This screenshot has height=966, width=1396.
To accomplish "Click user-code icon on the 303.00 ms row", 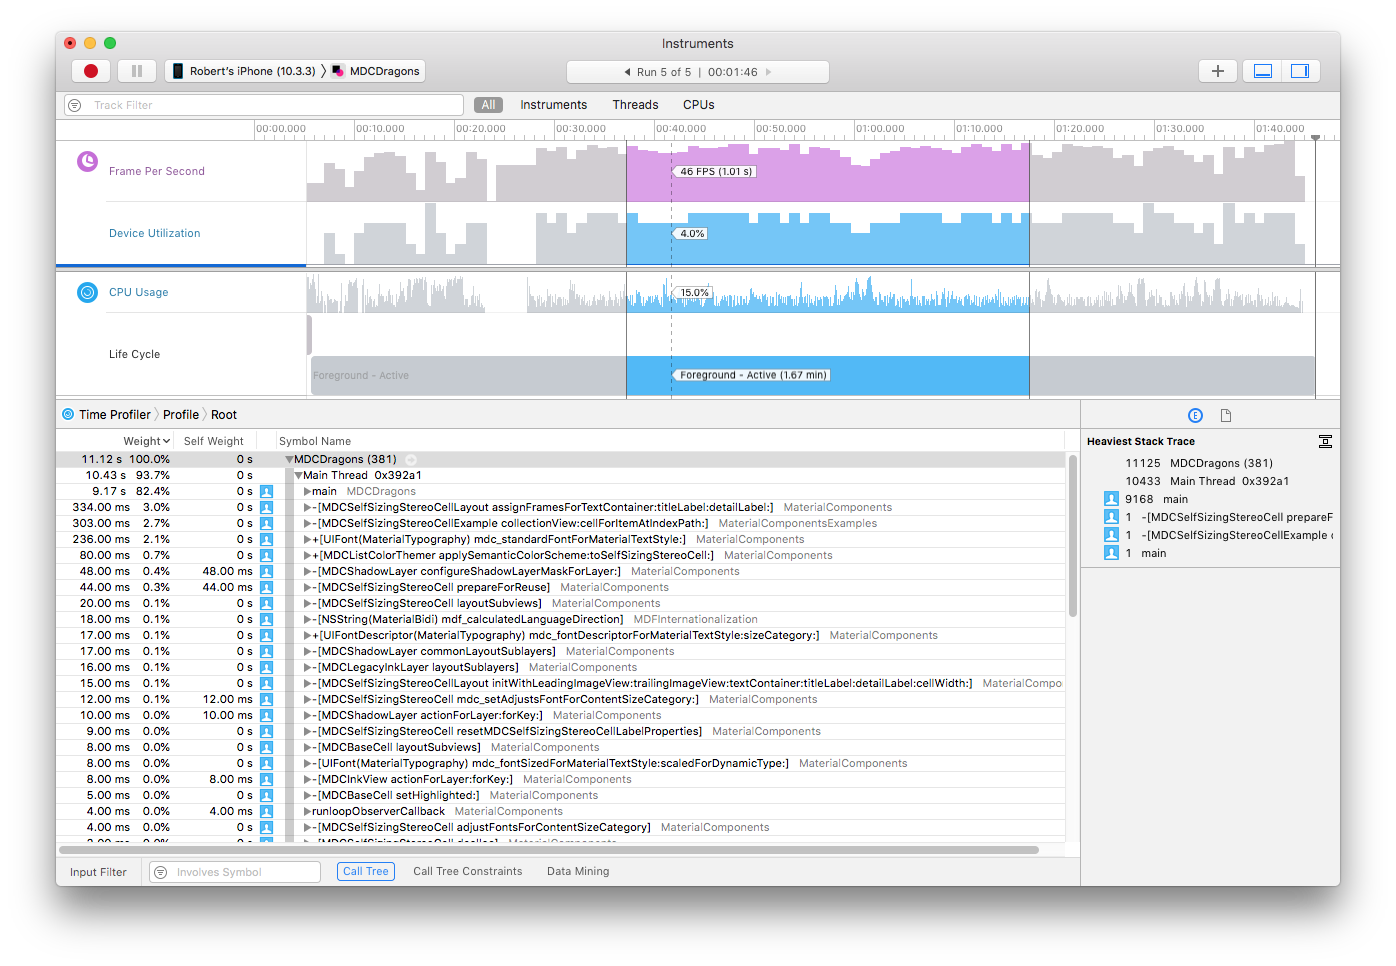I will pos(266,524).
